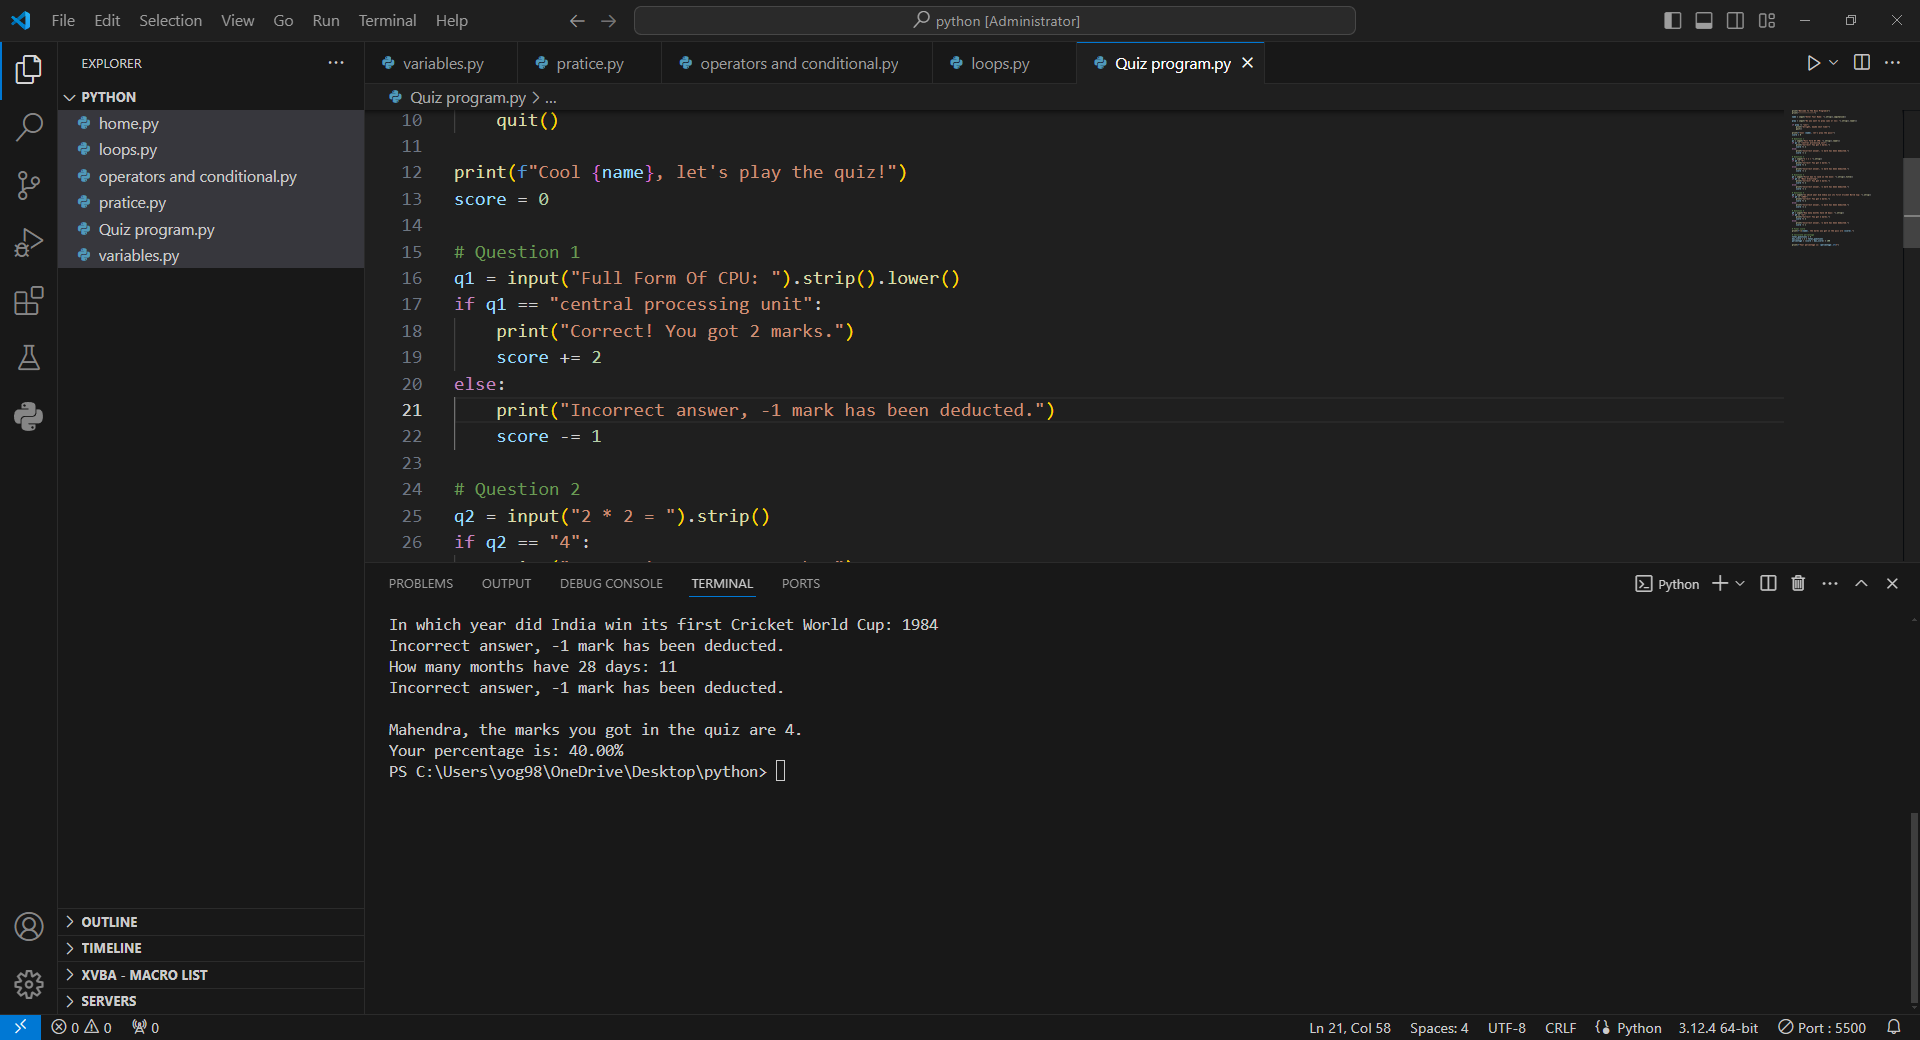Viewport: 1920px width, 1040px height.
Task: Show notifications bell in status bar
Action: [x=1894, y=1027]
